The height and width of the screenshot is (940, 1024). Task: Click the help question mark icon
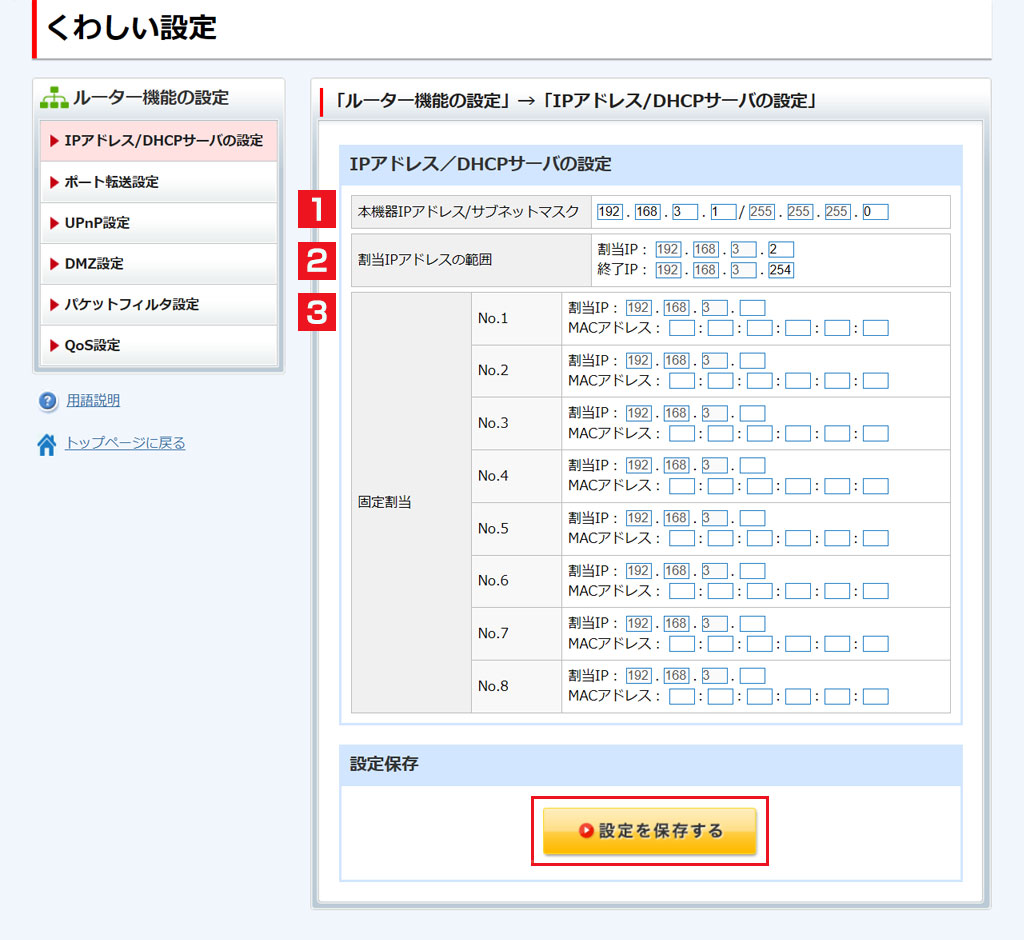click(47, 401)
